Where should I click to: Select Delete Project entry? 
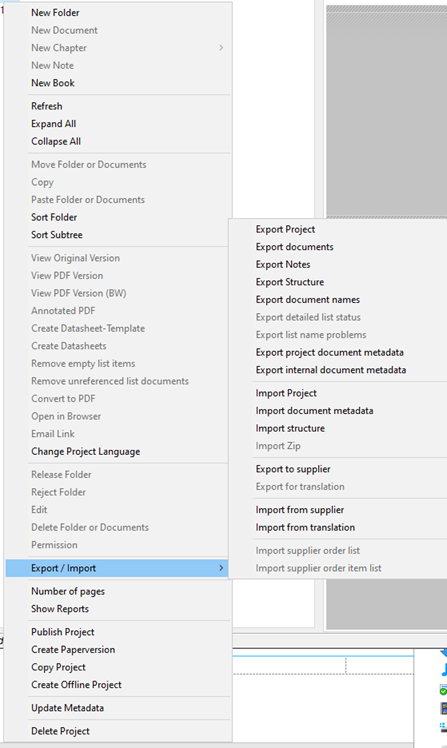click(x=61, y=731)
